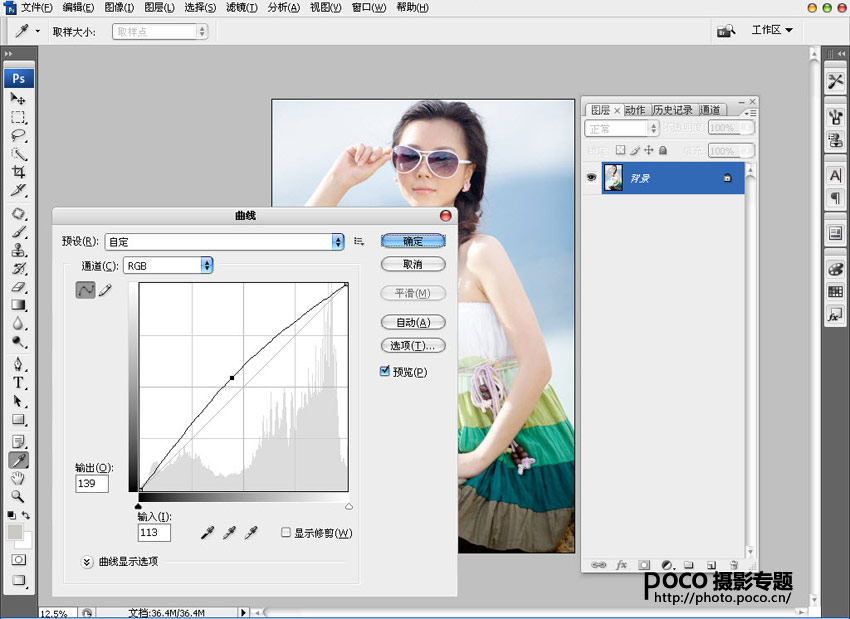Click the delete layer trash icon
This screenshot has height=619, width=850.
click(x=733, y=565)
